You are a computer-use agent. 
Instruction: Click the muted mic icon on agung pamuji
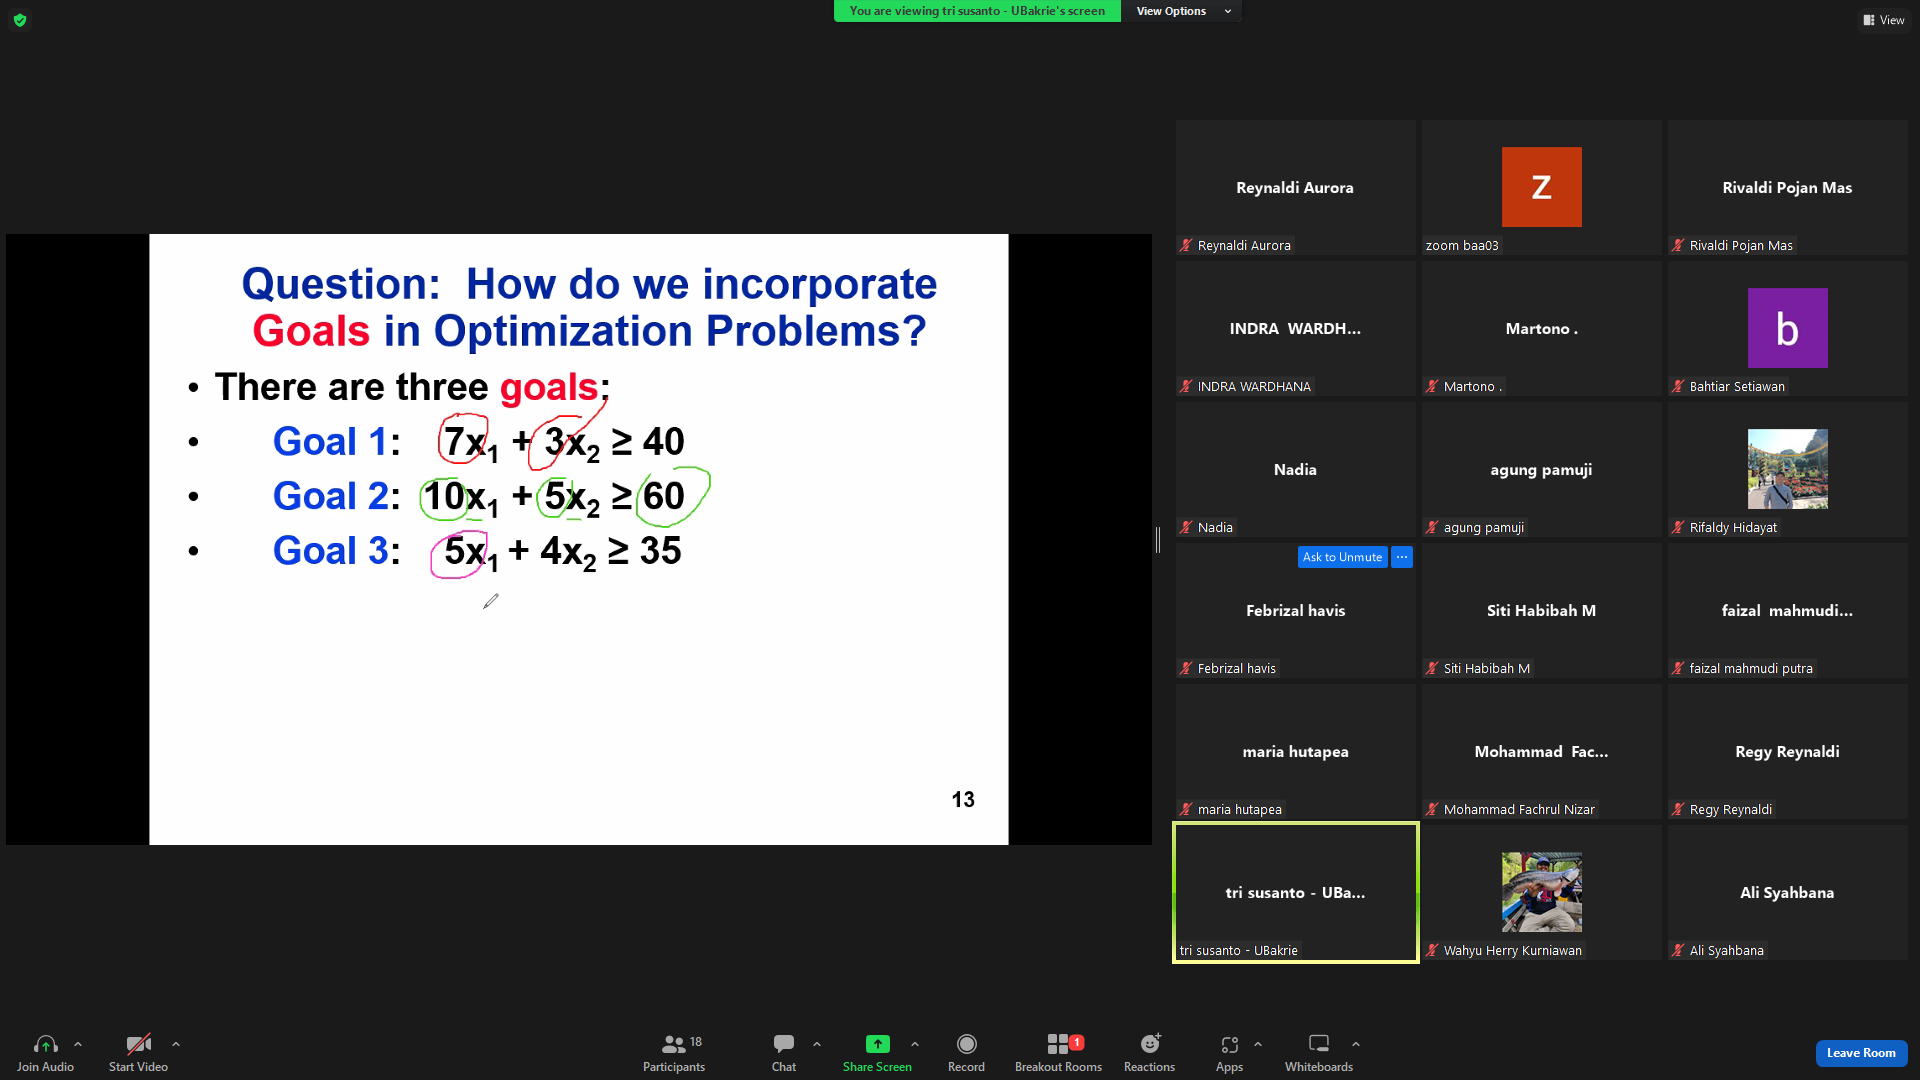(x=1432, y=527)
